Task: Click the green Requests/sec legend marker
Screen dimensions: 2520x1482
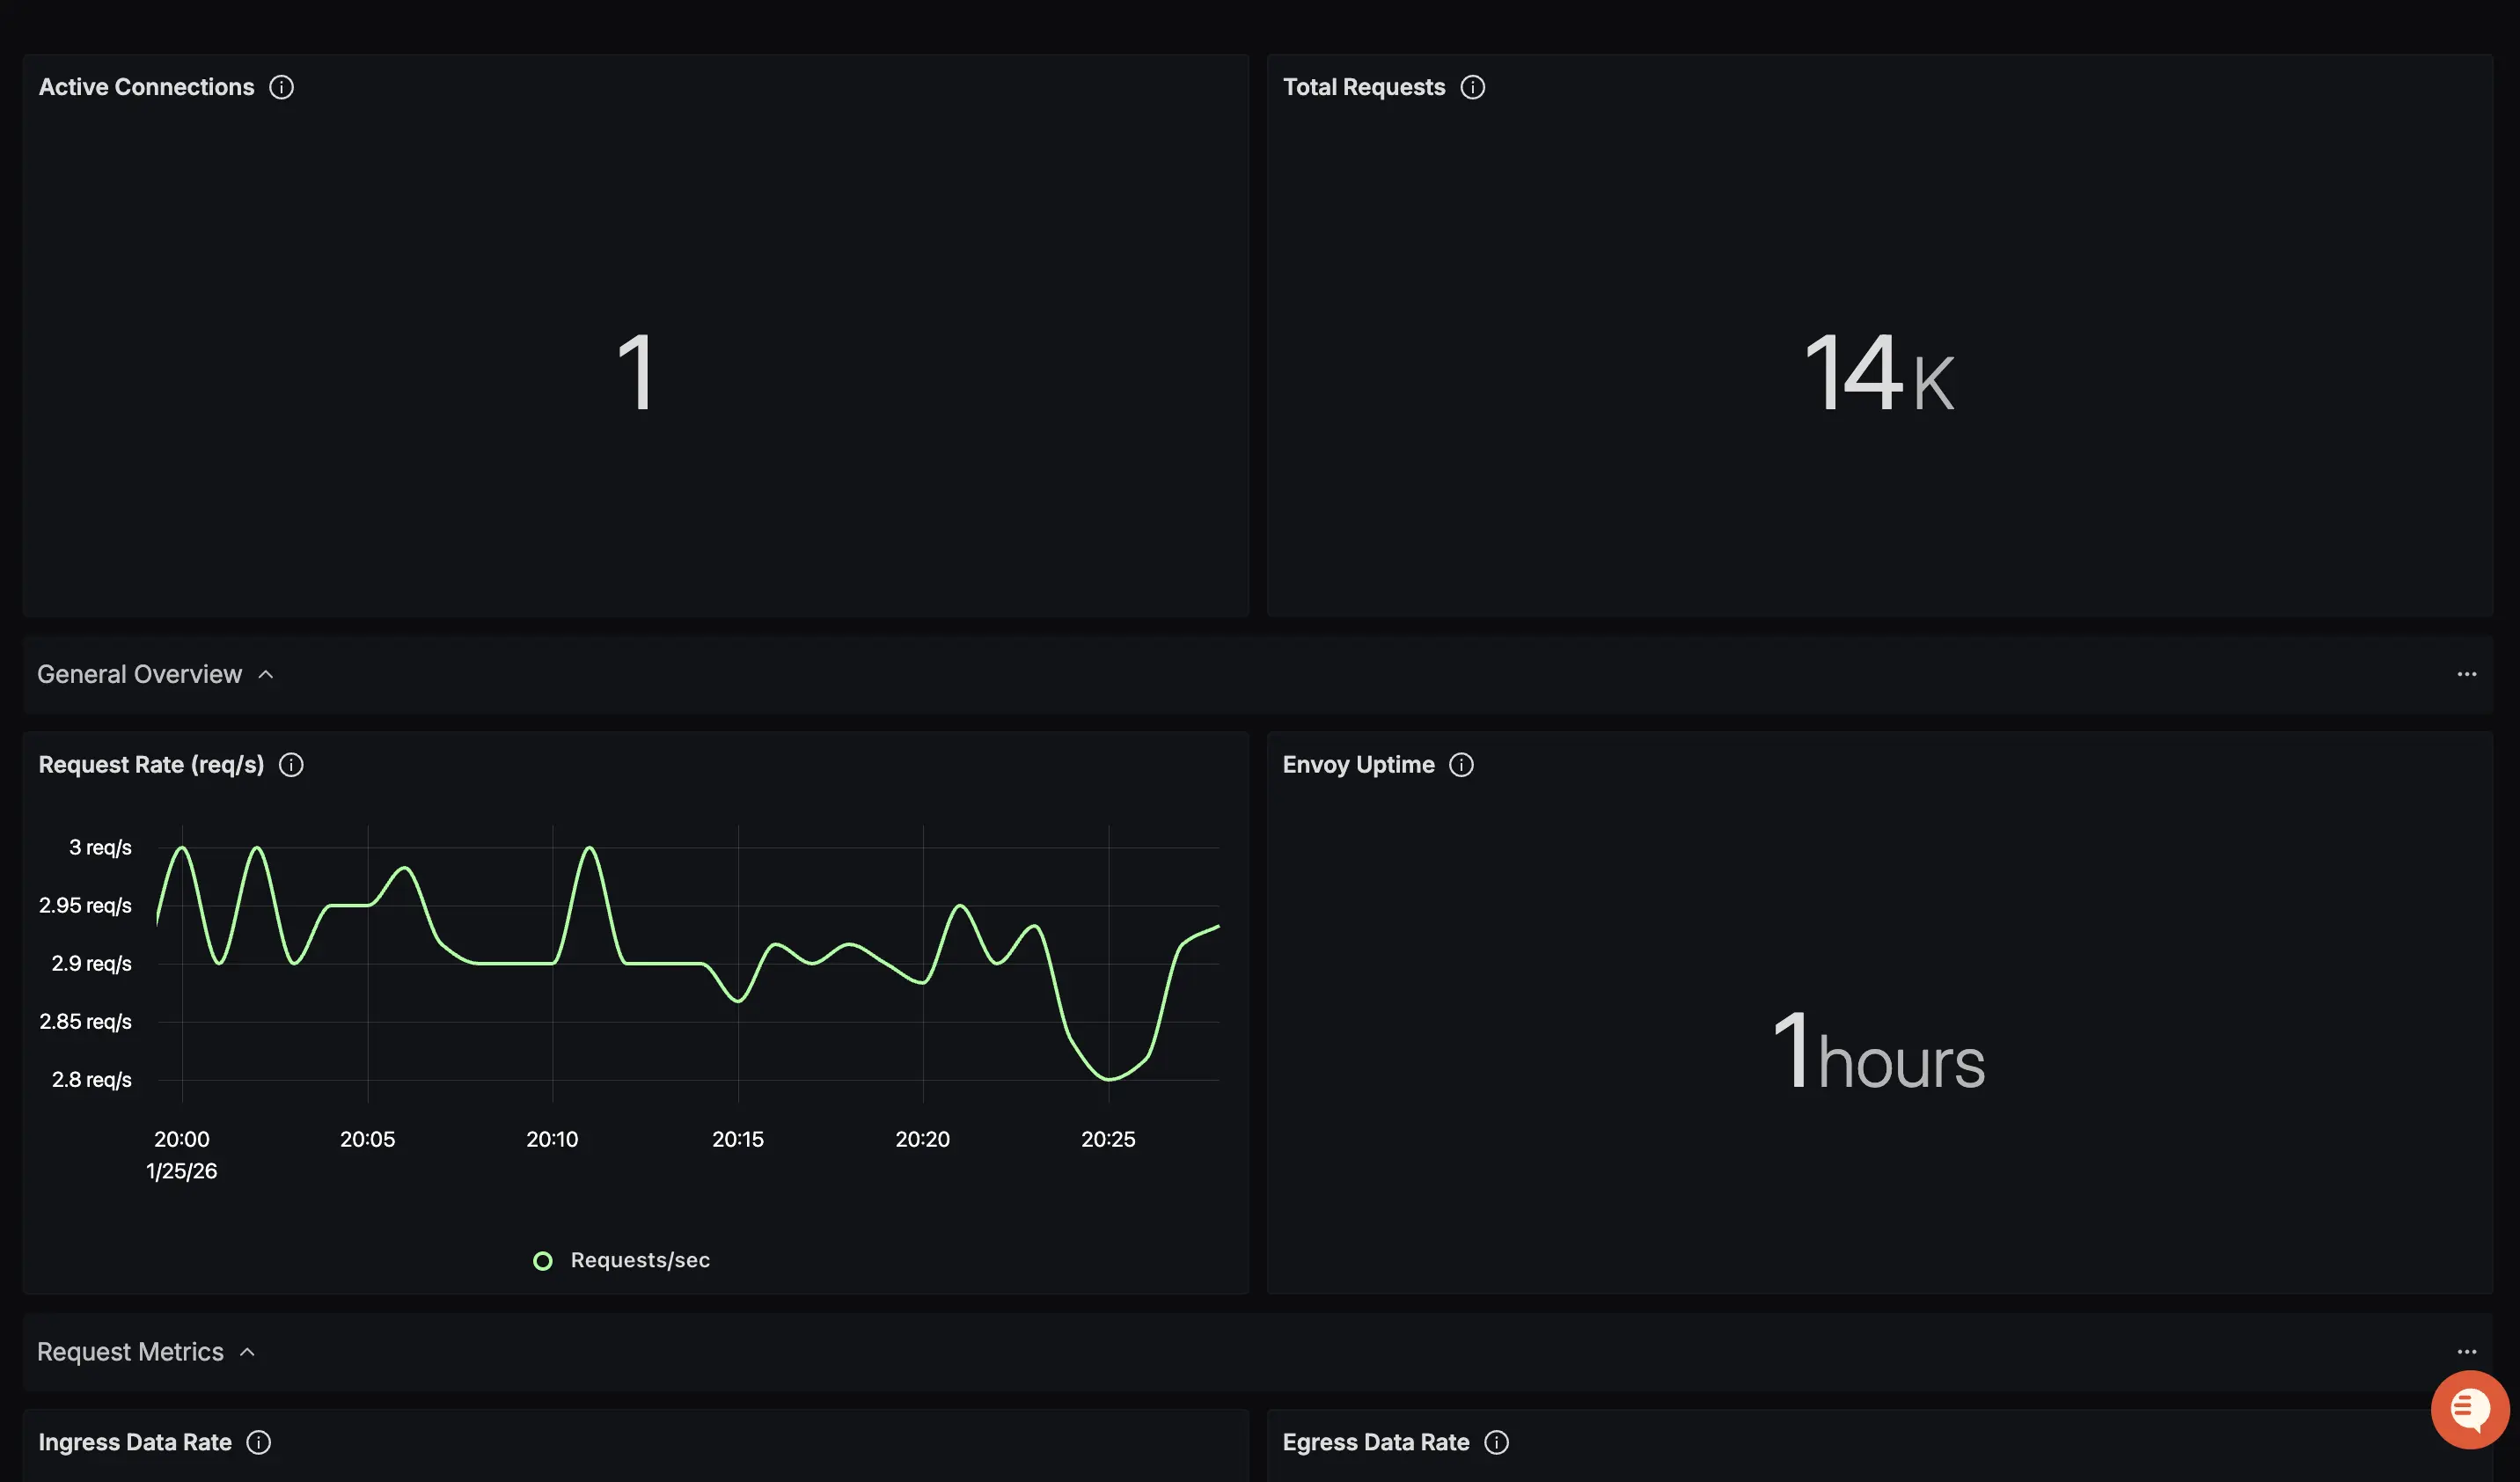Action: pos(543,1261)
